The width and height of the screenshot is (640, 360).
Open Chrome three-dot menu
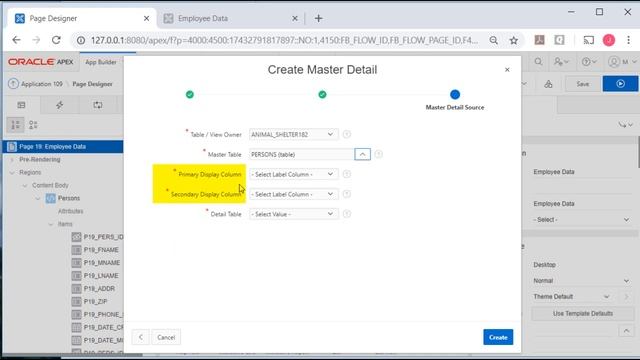tap(629, 40)
